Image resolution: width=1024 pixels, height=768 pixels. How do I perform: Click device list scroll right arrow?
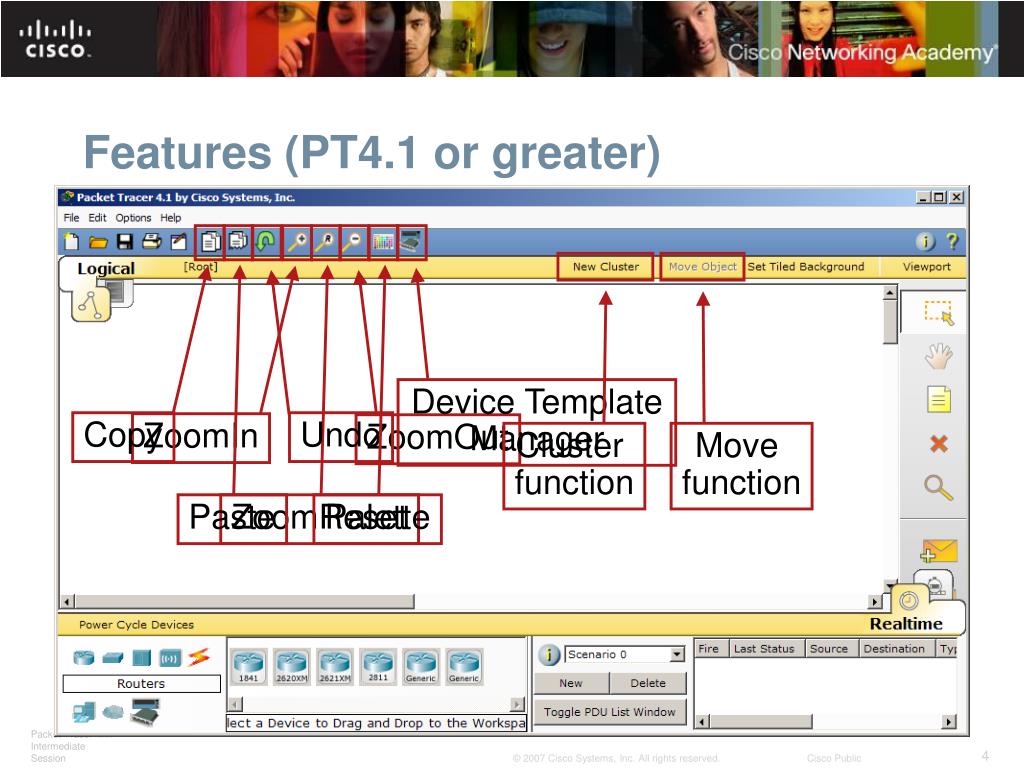(517, 704)
